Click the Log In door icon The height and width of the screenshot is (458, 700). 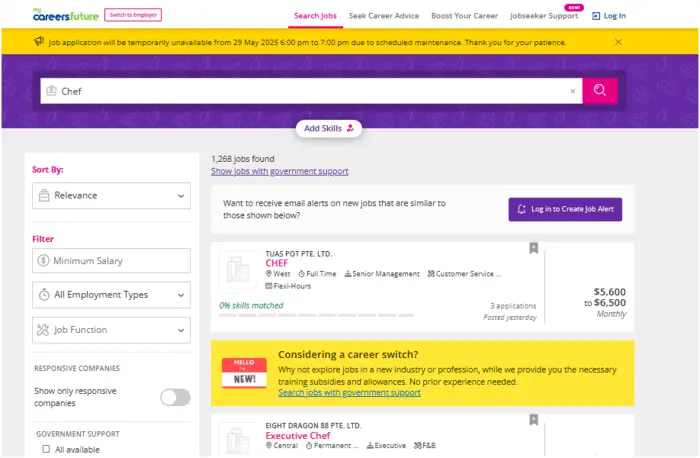(596, 16)
